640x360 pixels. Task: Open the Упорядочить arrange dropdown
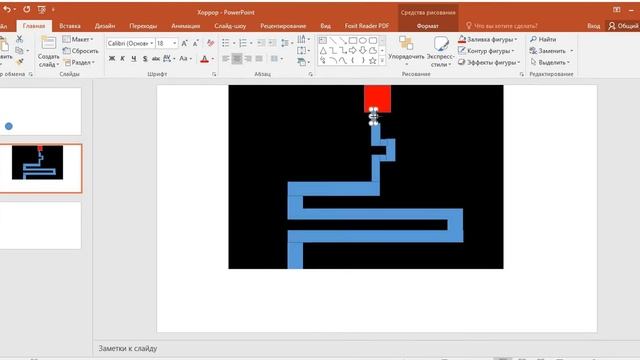(x=407, y=51)
